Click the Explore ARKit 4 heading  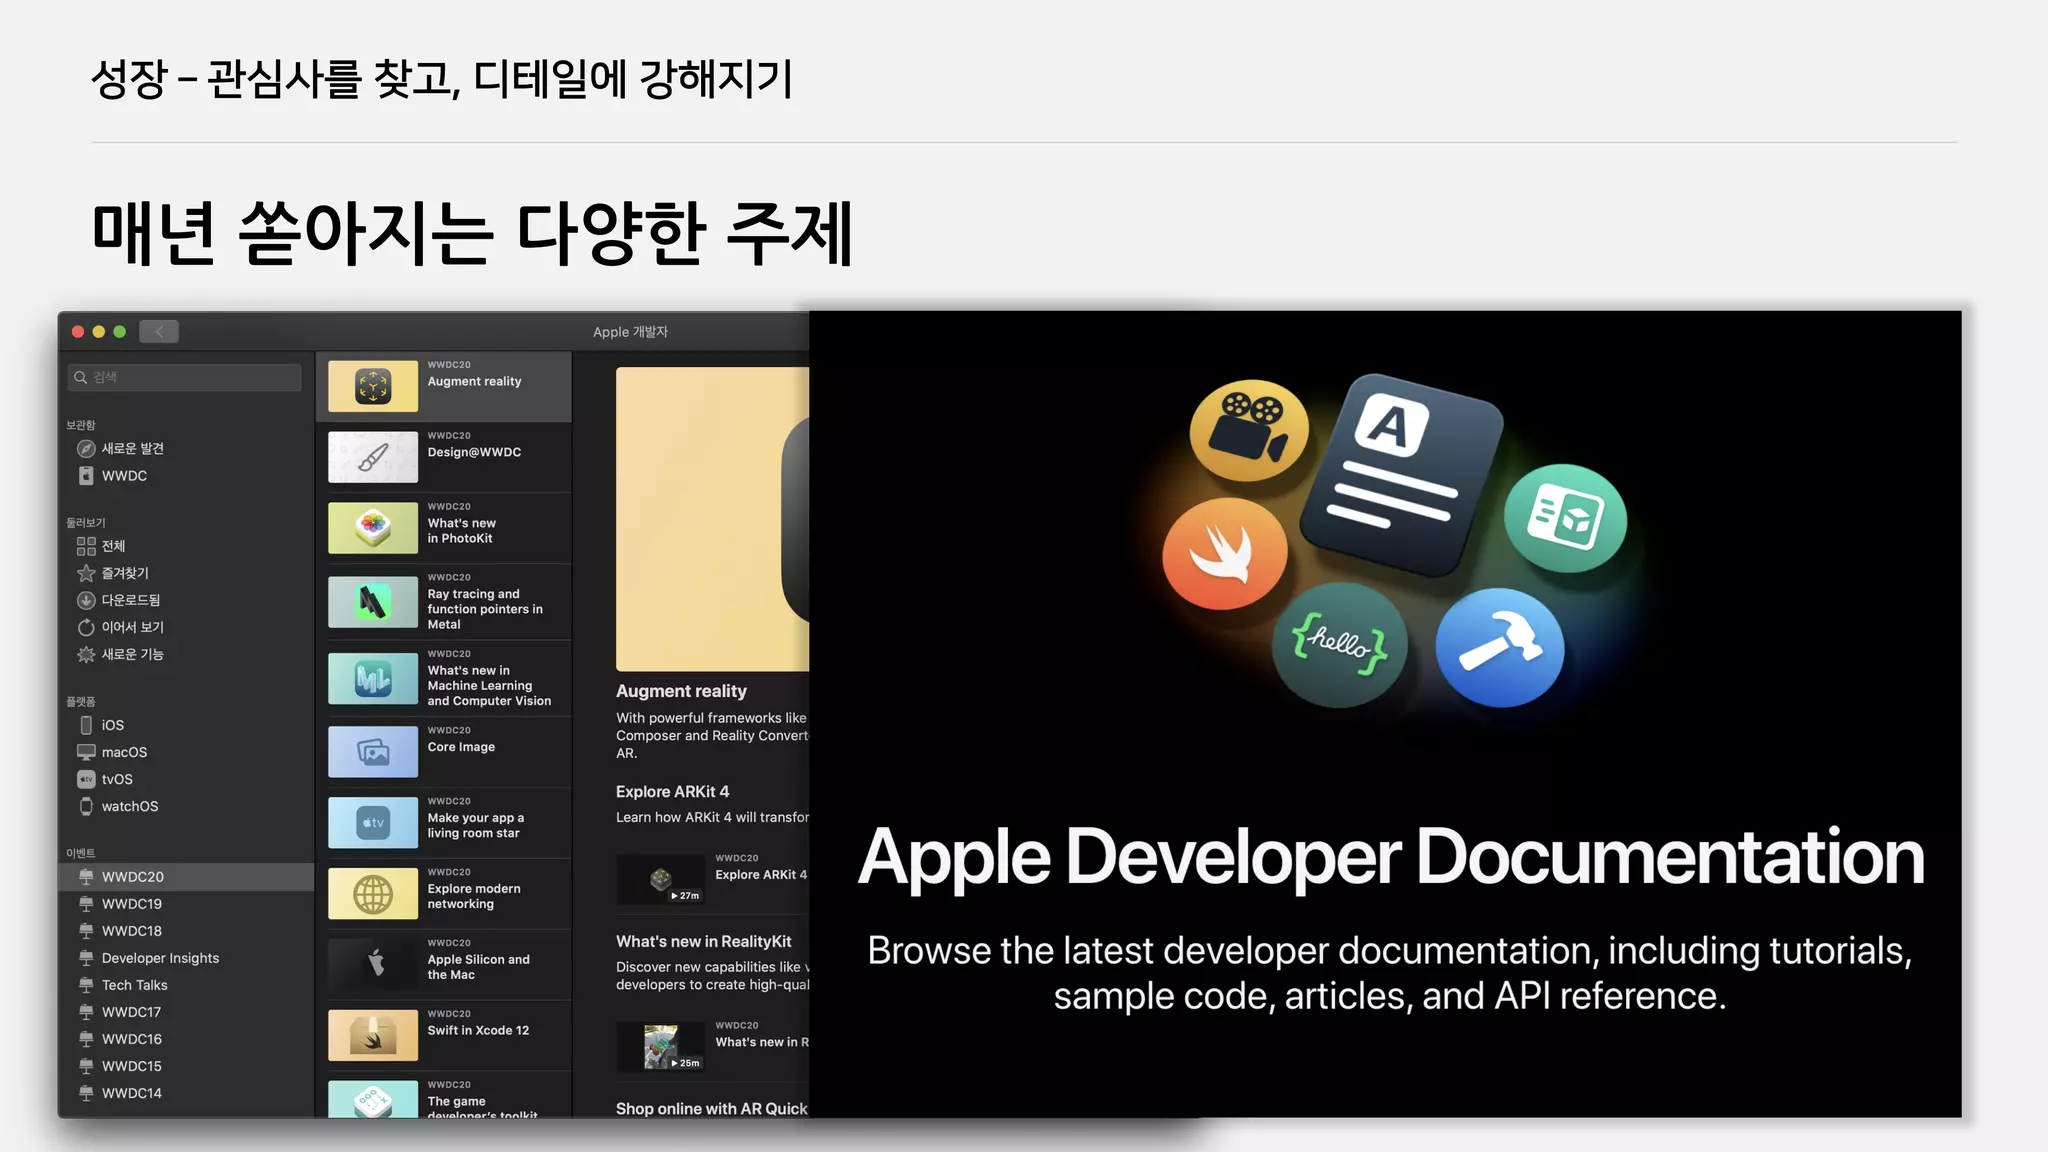672,791
